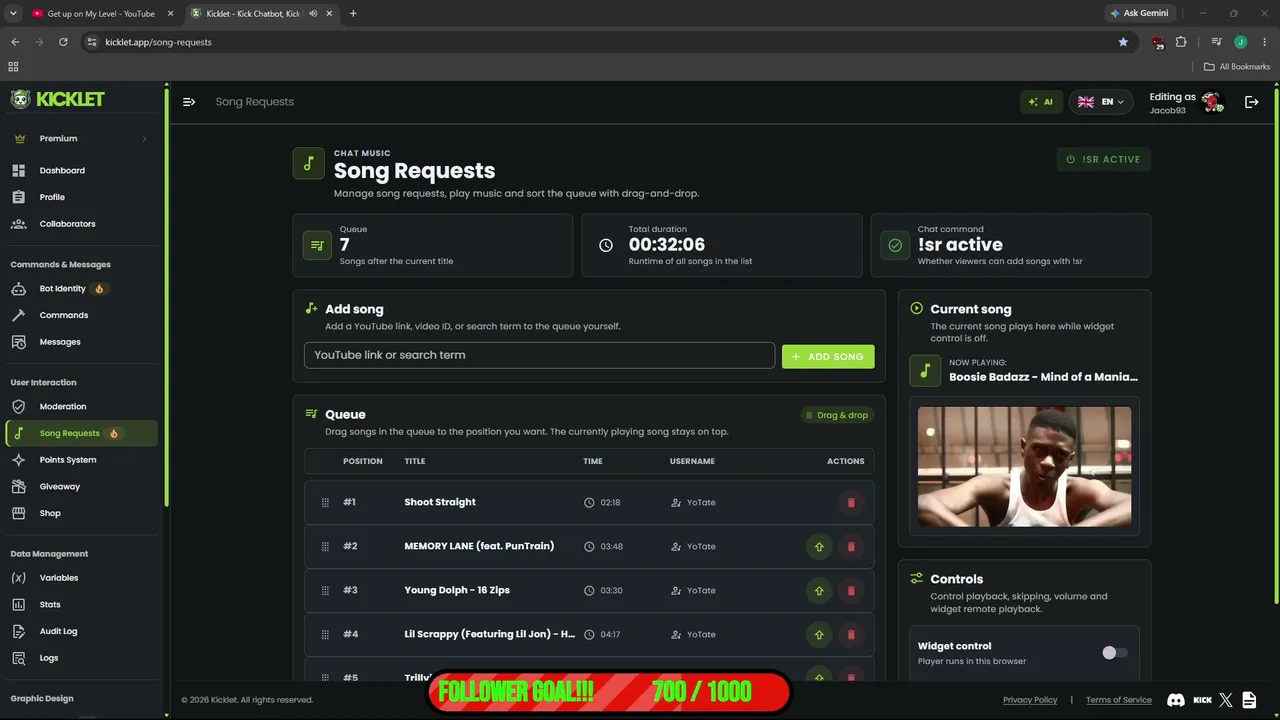The width and height of the screenshot is (1280, 720).
Task: Open the Points System page
Action: (x=68, y=460)
